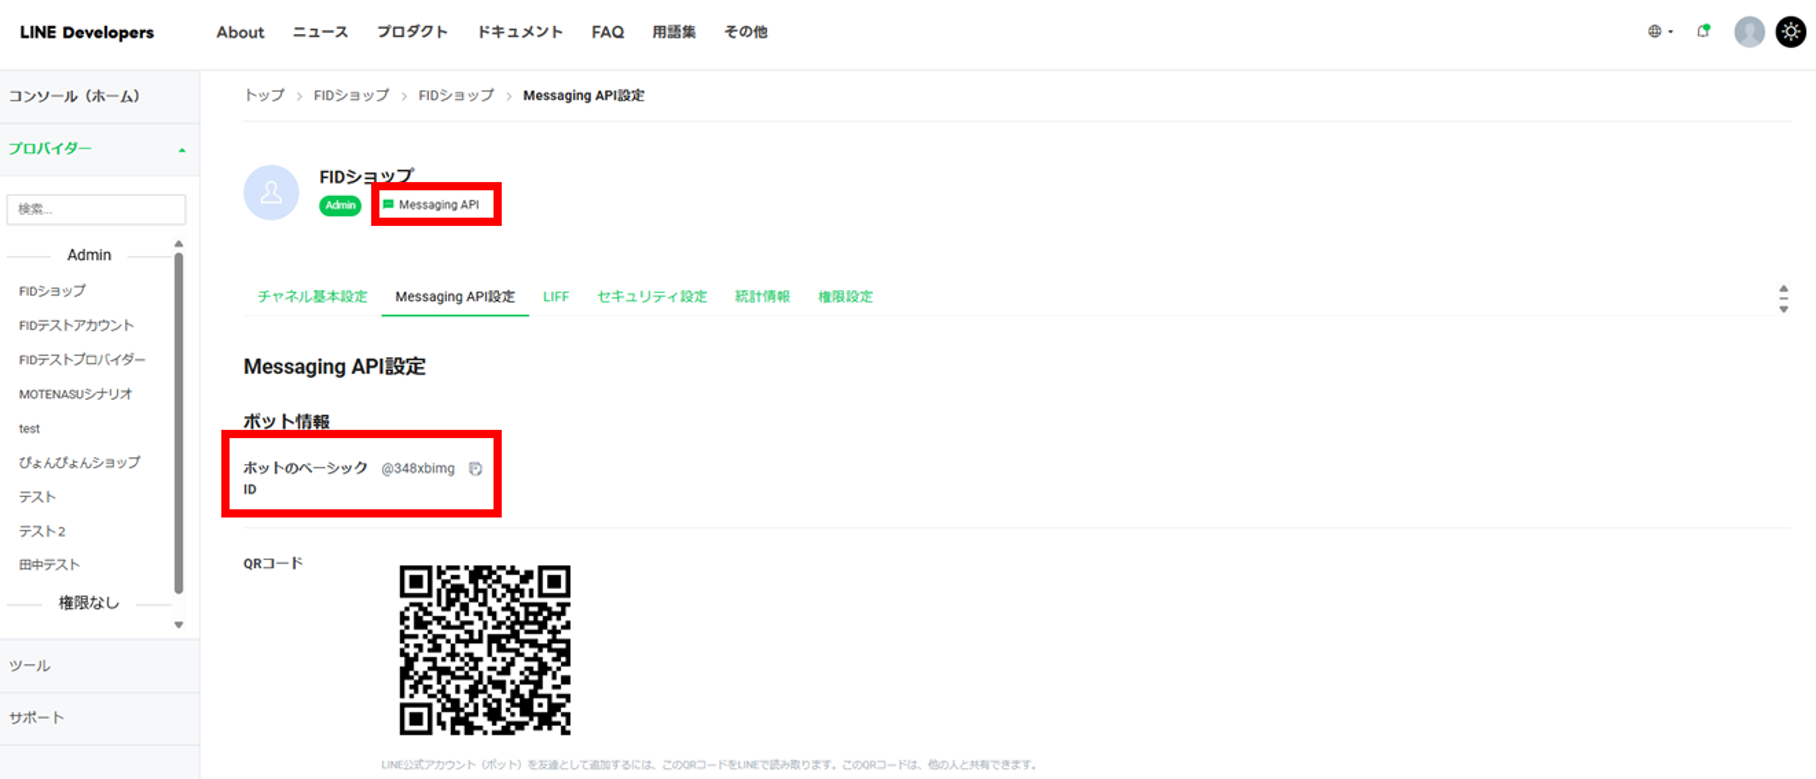Open the user account avatar menu
The height and width of the screenshot is (779, 1816).
pyautogui.click(x=1748, y=32)
